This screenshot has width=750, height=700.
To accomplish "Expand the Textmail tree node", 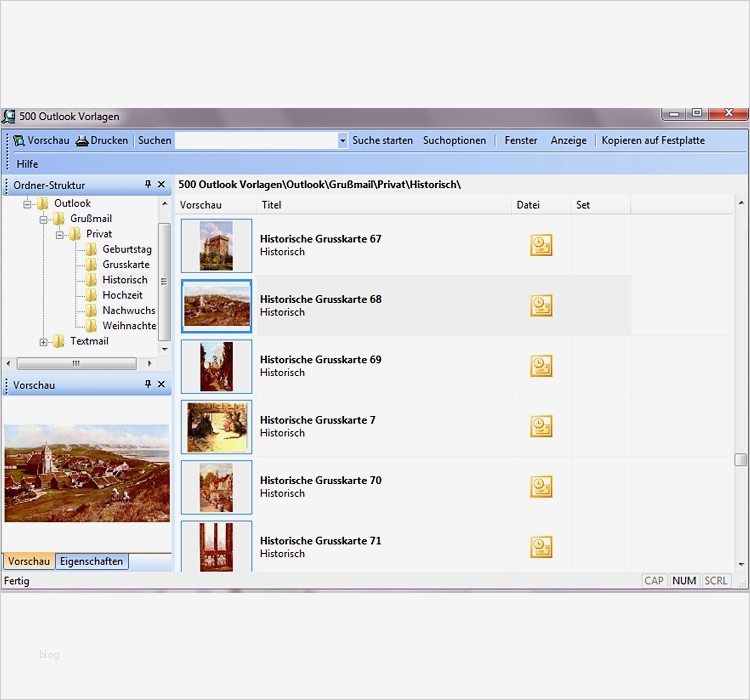I will coord(44,342).
